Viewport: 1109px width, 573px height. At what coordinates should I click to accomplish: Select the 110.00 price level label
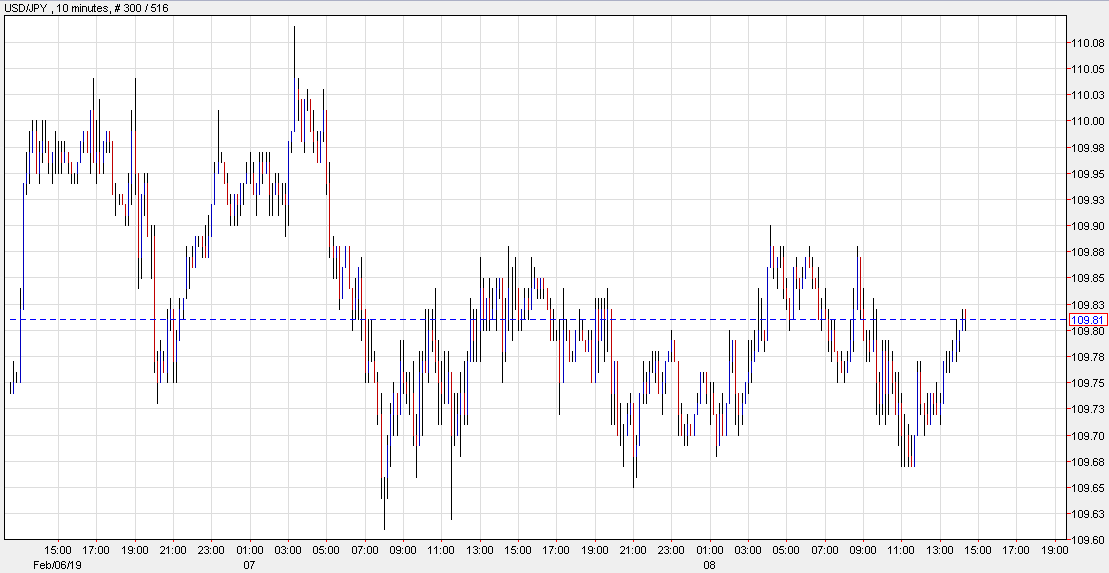pos(1087,121)
